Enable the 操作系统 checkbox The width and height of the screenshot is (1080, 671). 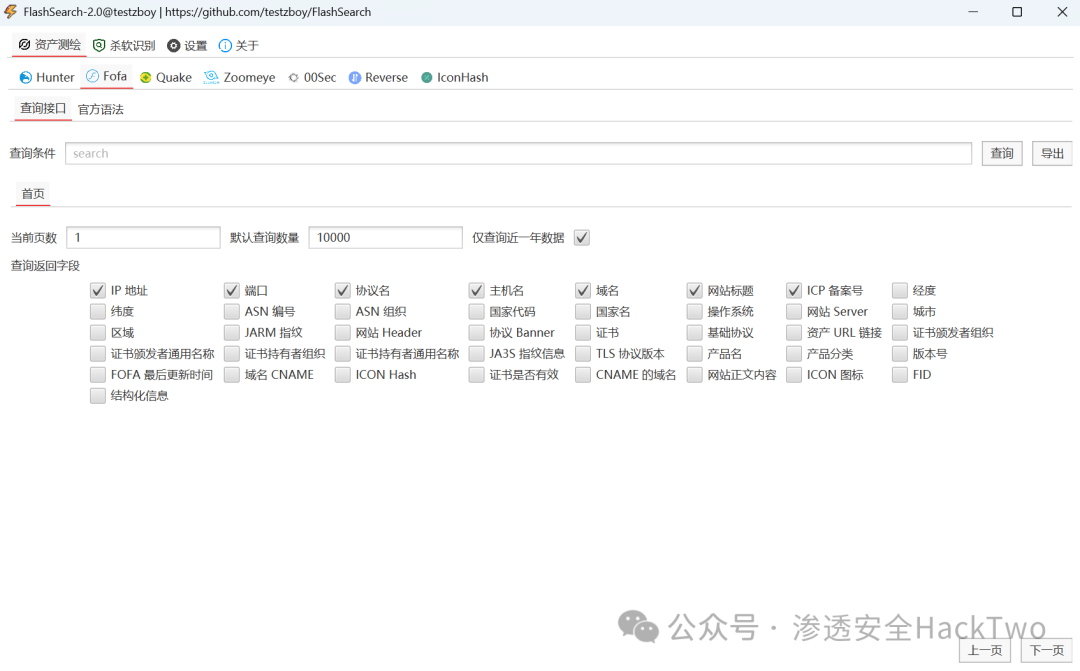pos(694,311)
